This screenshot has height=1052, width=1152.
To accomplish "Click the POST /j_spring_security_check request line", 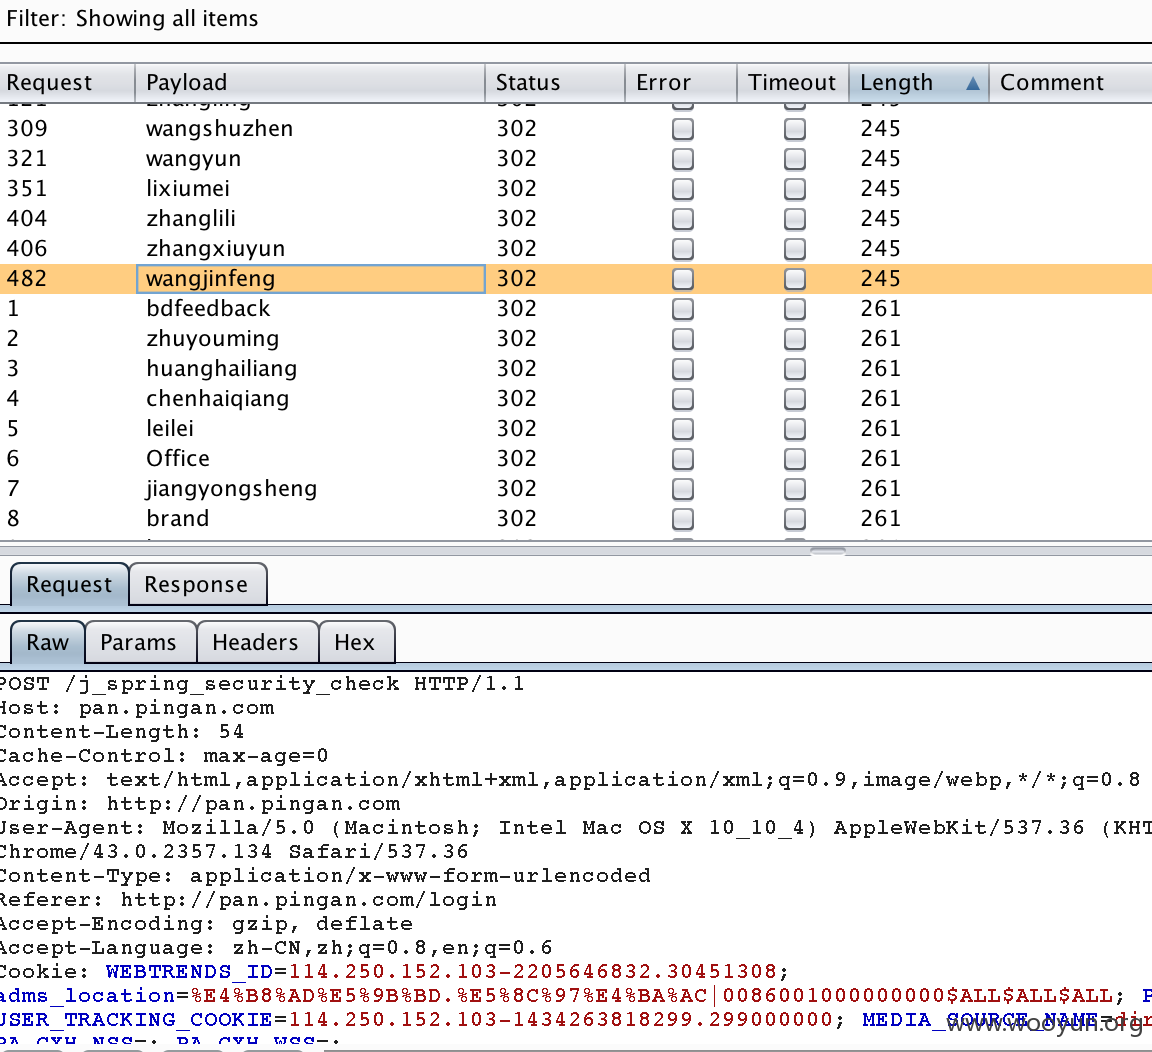I will pos(261,684).
